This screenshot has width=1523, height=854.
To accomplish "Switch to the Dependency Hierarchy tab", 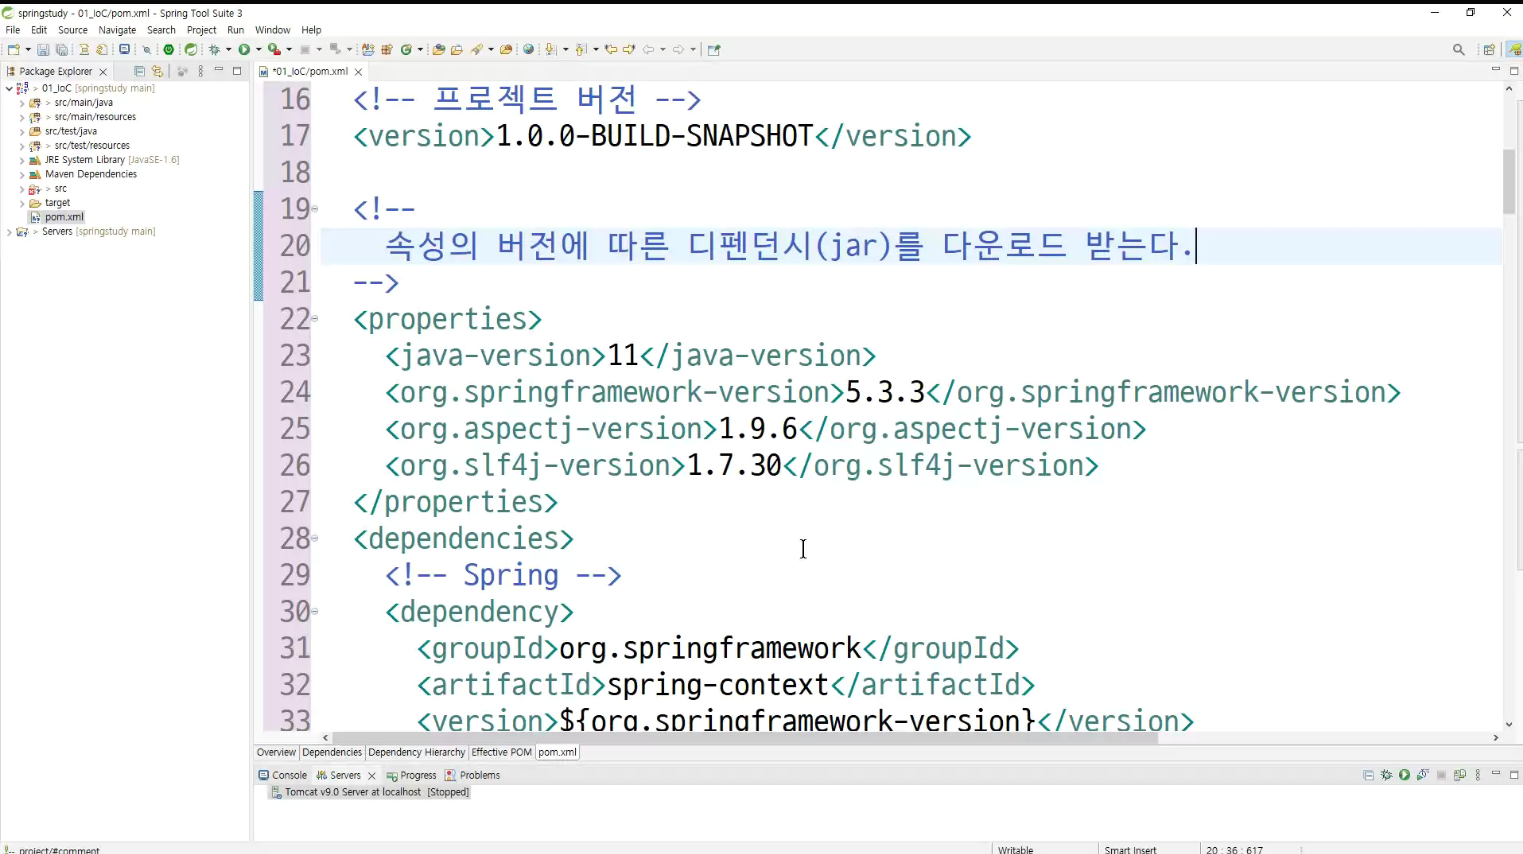I will [x=416, y=752].
